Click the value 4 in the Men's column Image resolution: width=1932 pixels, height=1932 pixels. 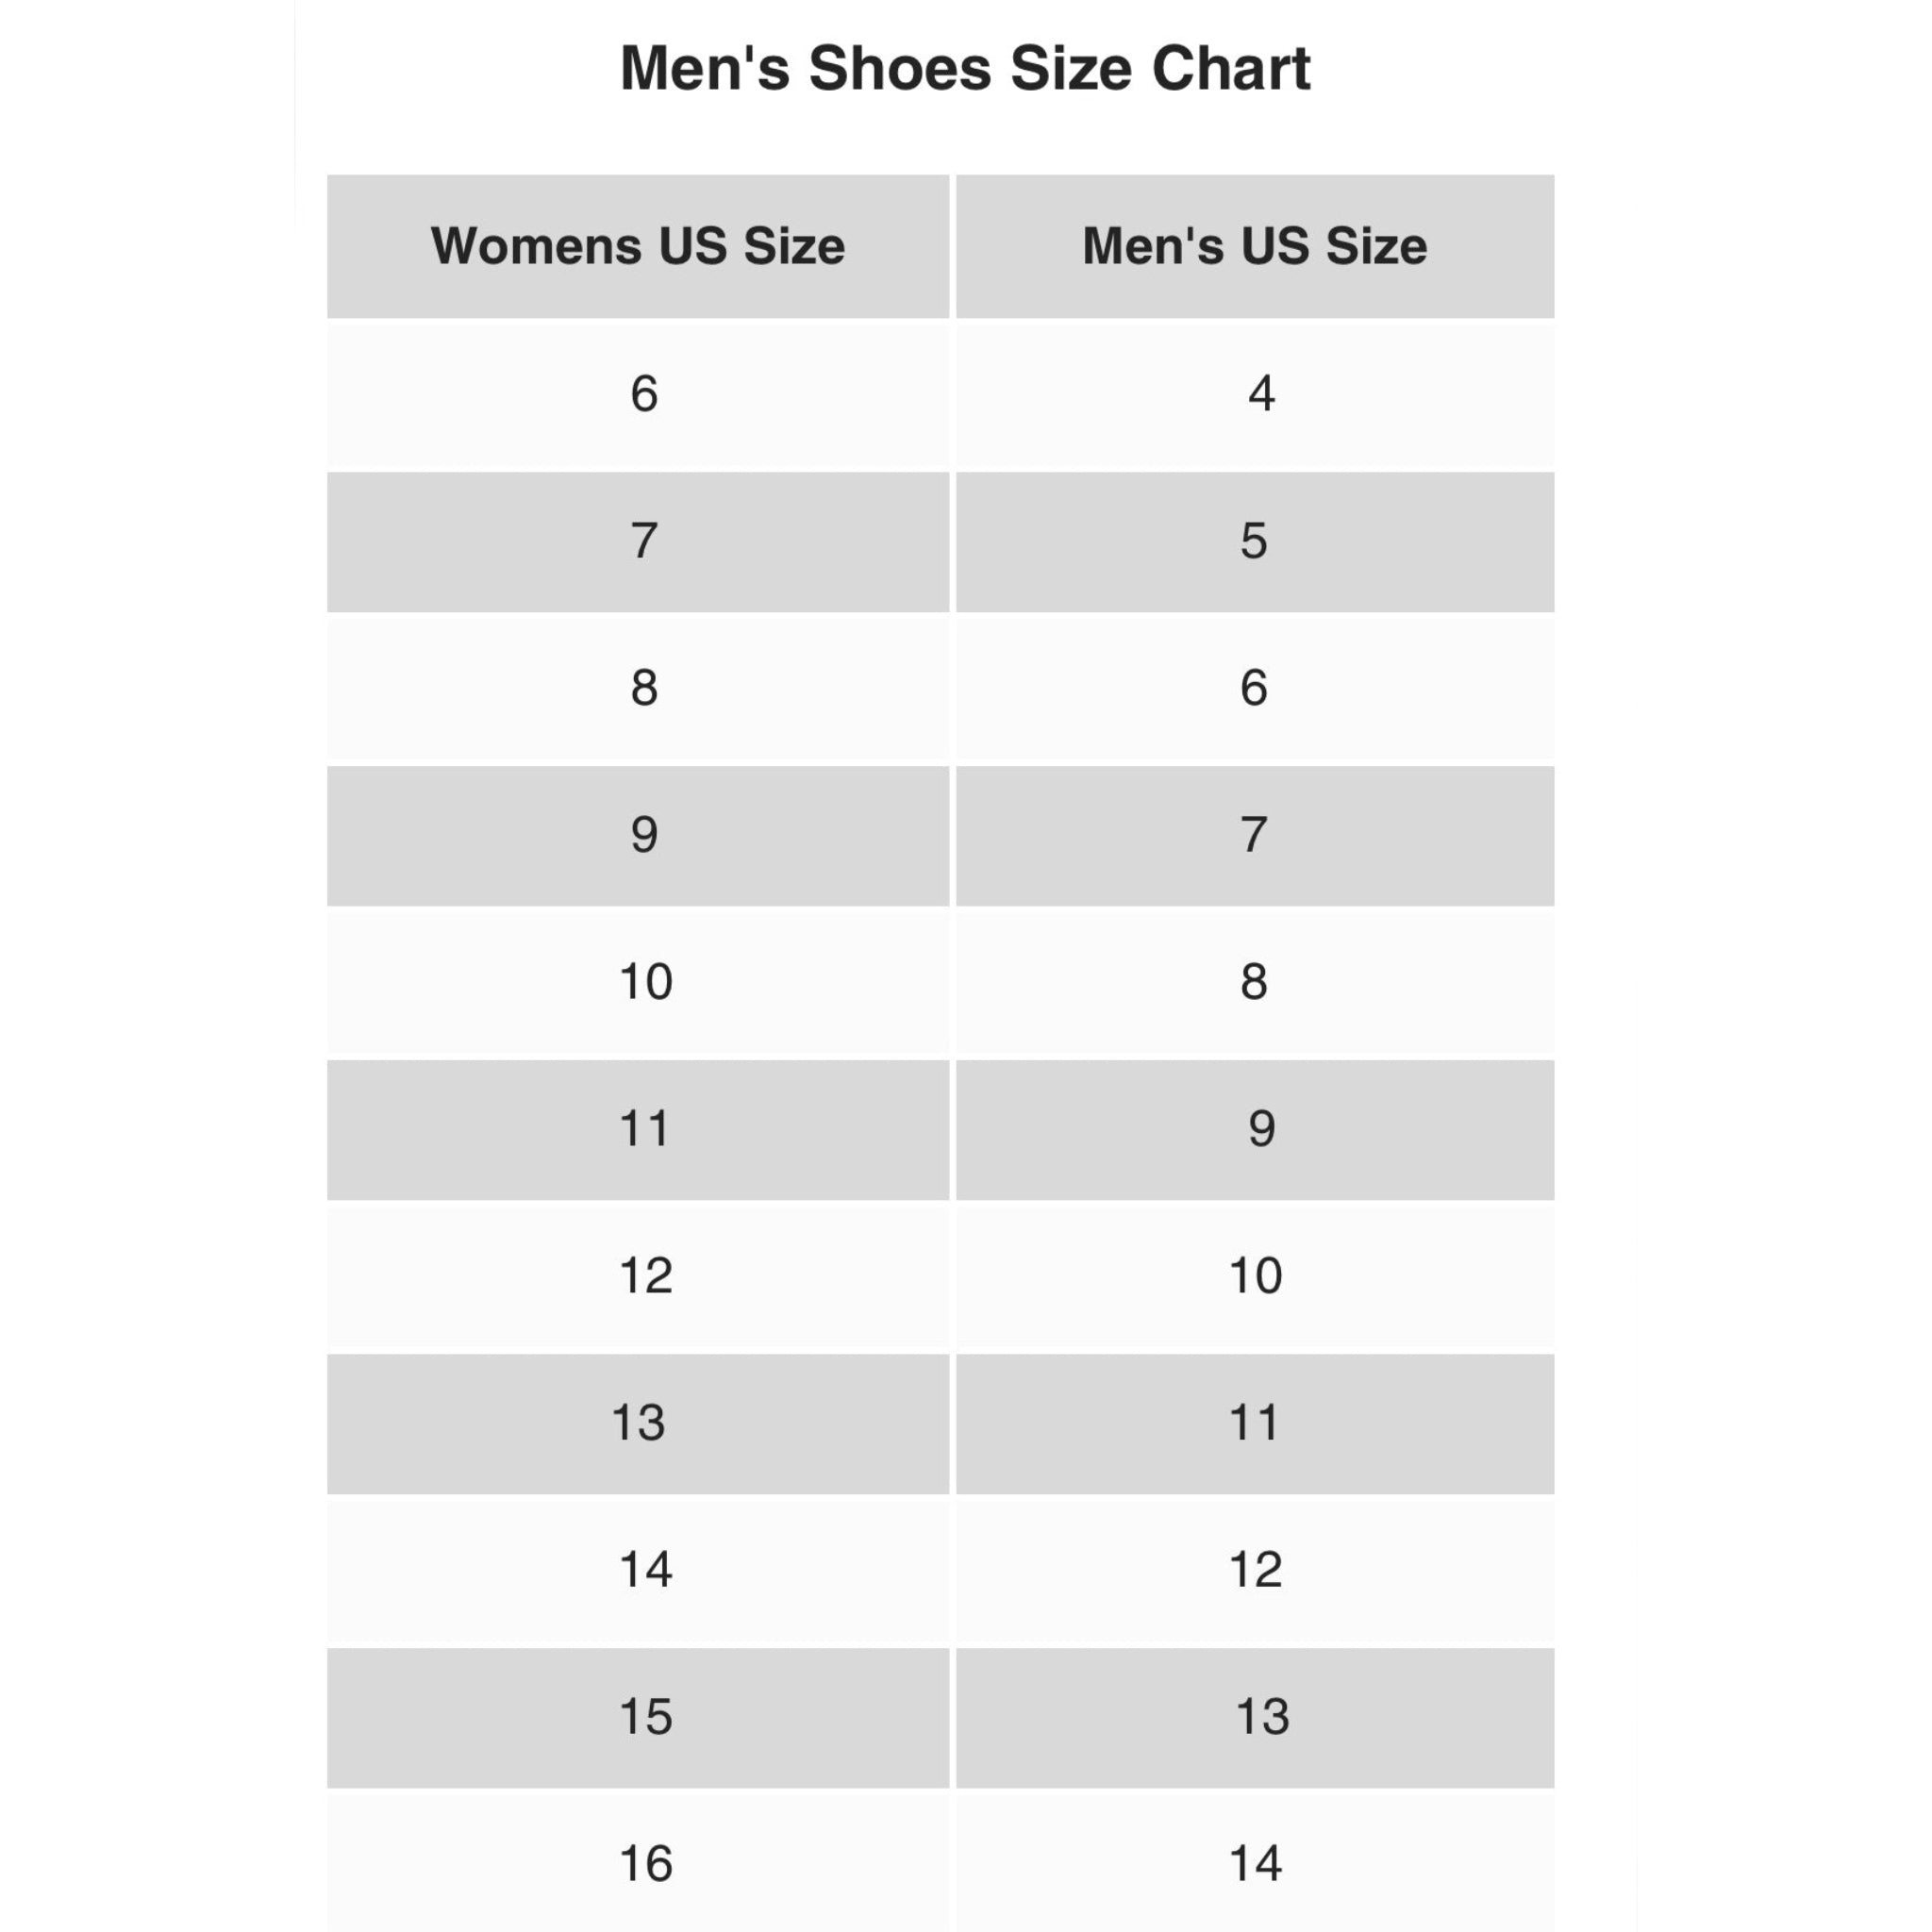pos(1261,394)
